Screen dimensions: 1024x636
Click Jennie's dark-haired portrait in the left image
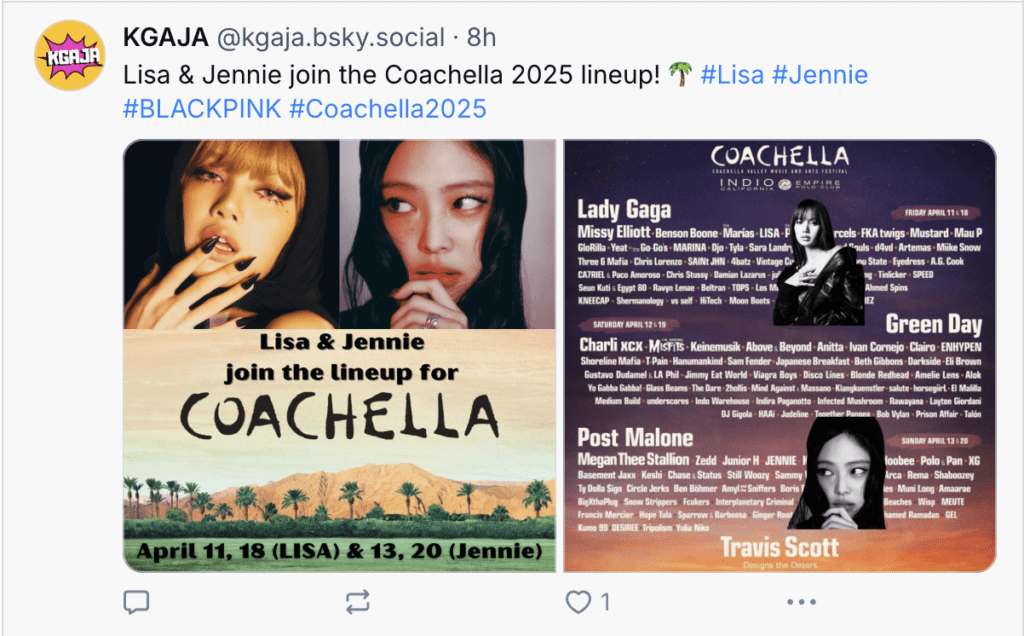(x=447, y=234)
